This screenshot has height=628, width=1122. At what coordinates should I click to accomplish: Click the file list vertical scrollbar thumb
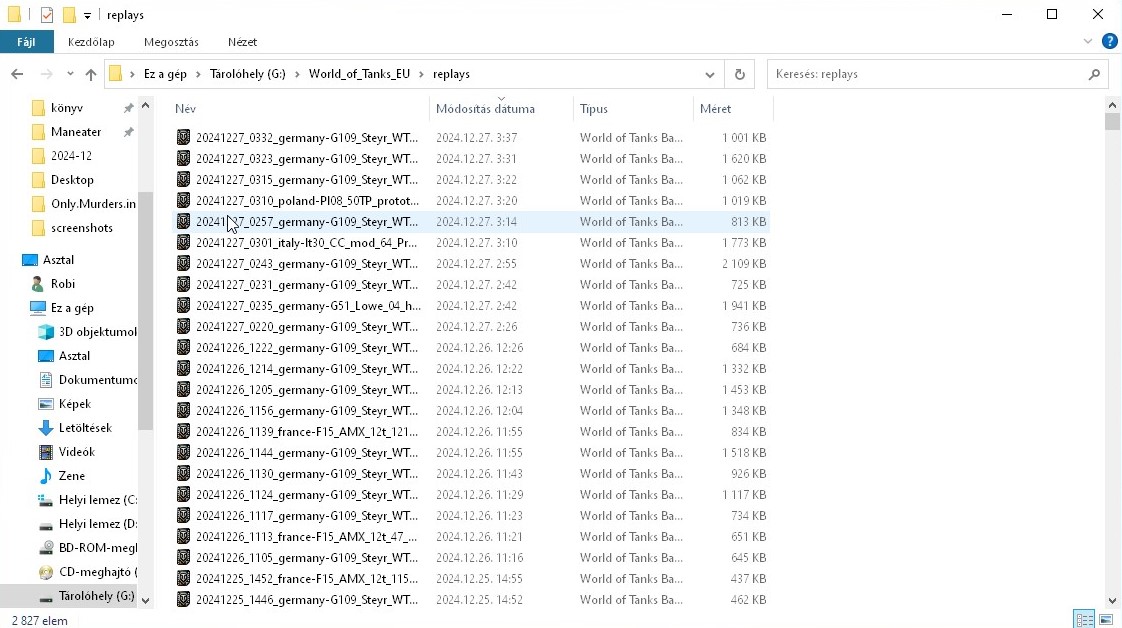[x=1112, y=122]
